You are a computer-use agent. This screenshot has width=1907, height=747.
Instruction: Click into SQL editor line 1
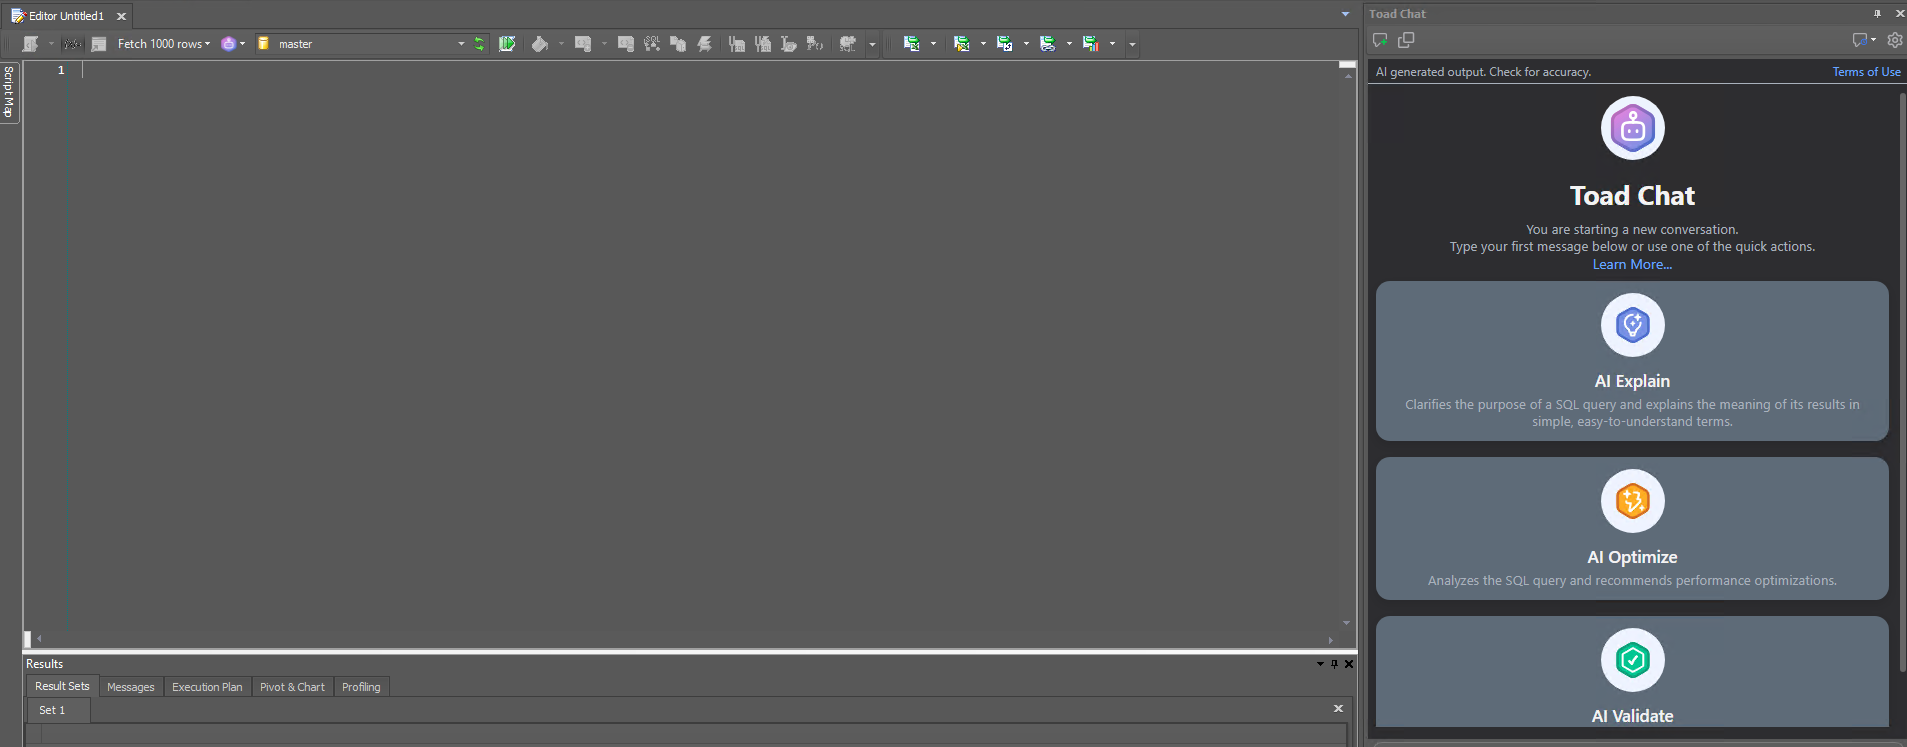click(710, 70)
